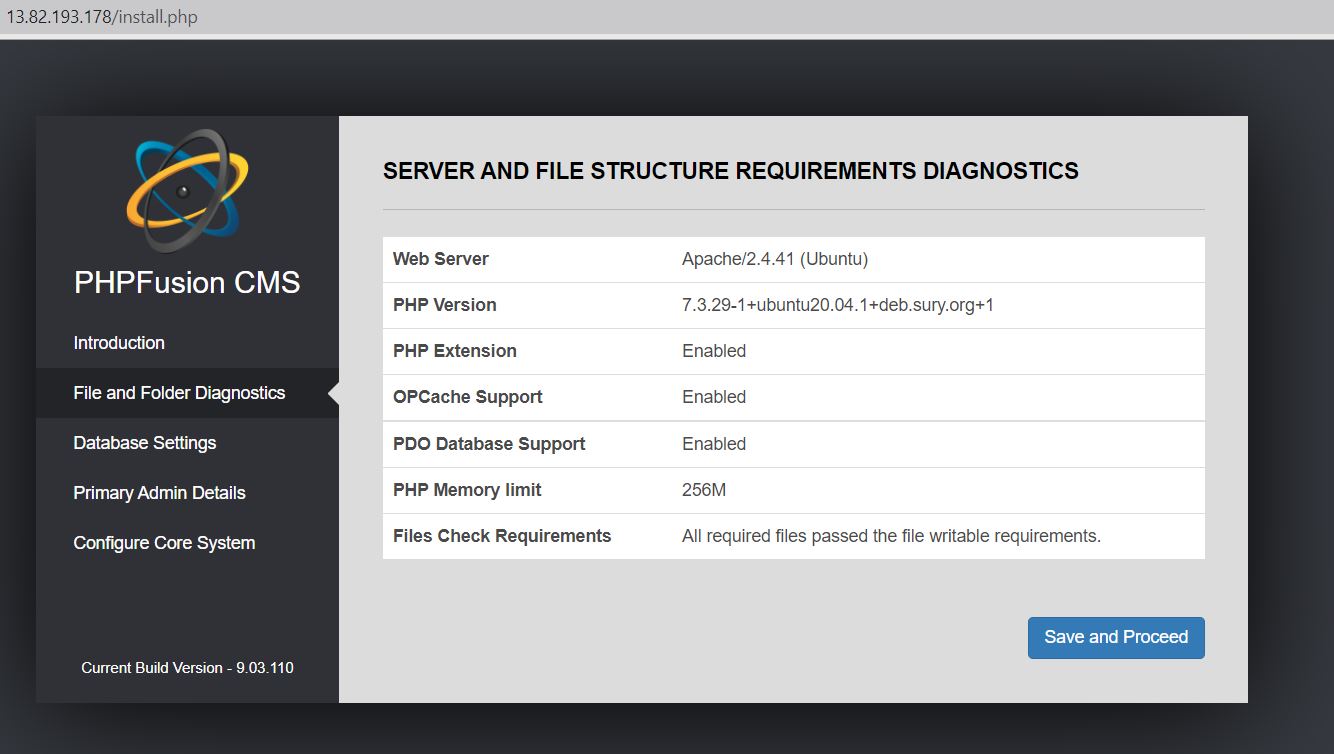Open the Introduction step

pyautogui.click(x=119, y=343)
